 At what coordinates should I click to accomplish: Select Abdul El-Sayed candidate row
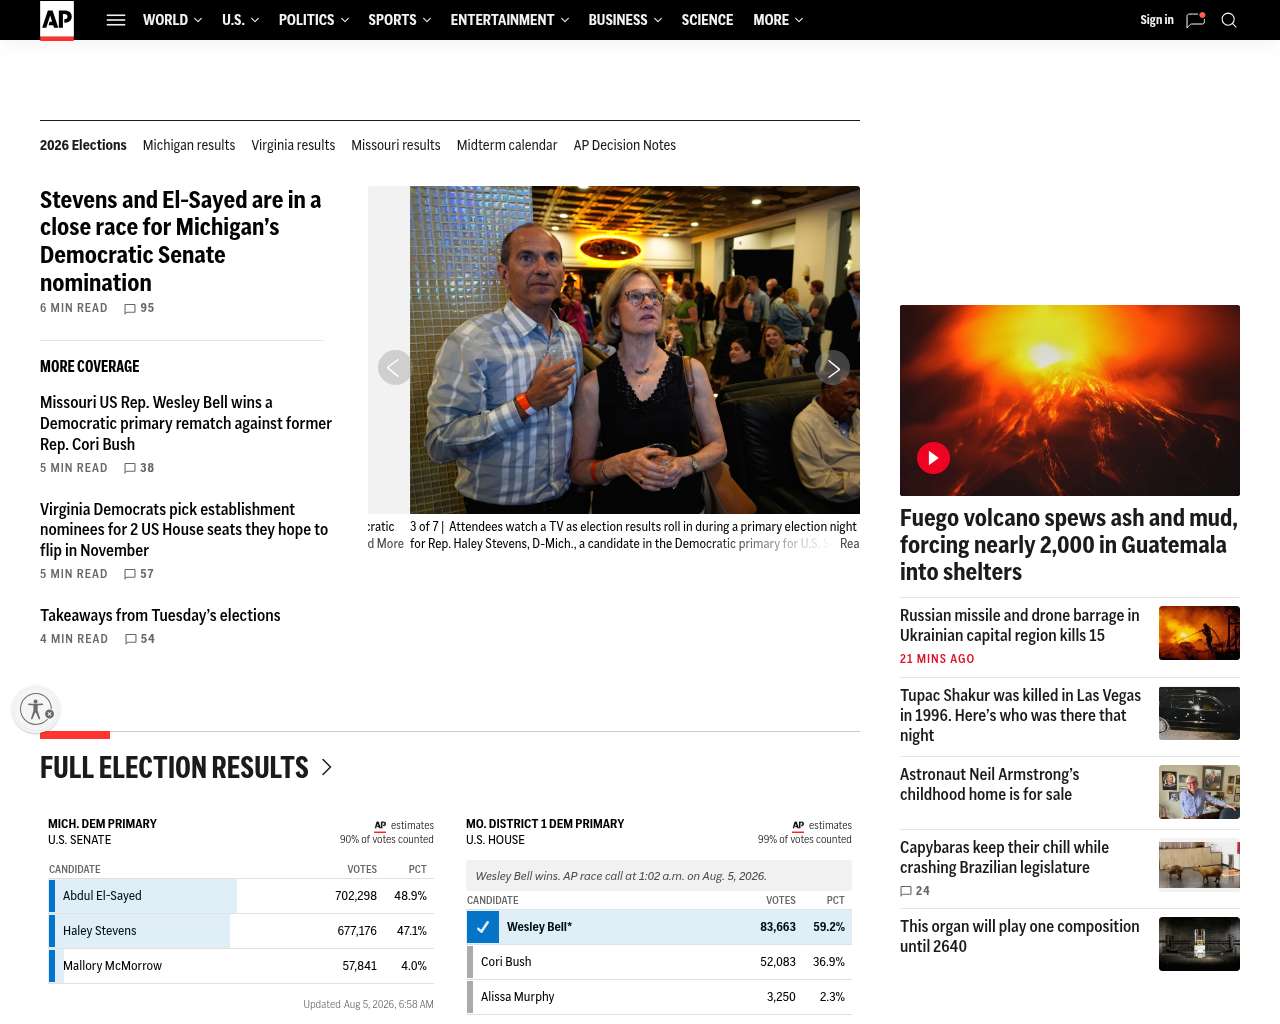(241, 896)
